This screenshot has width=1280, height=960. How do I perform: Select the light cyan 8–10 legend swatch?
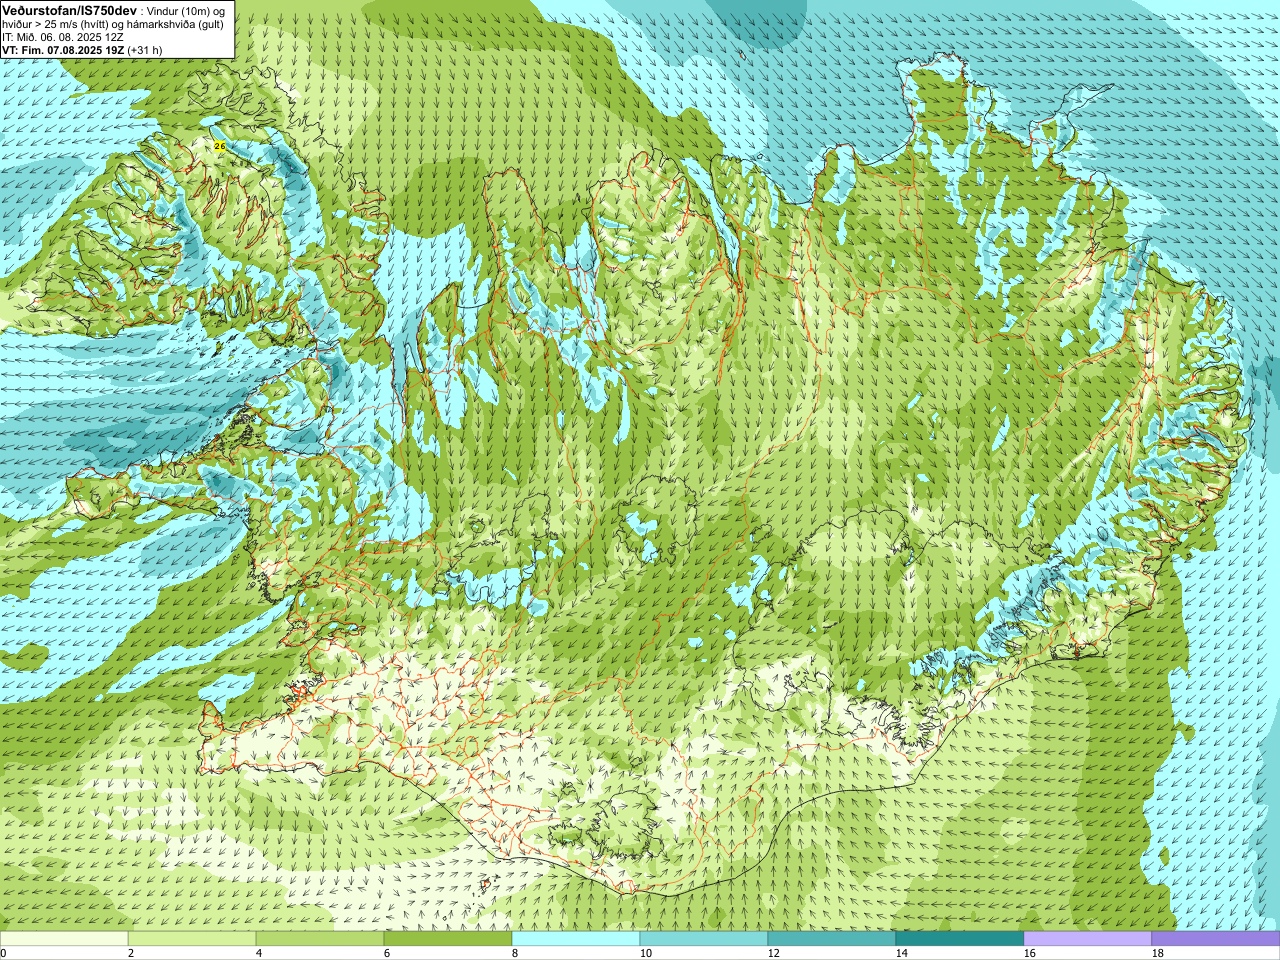[576, 939]
